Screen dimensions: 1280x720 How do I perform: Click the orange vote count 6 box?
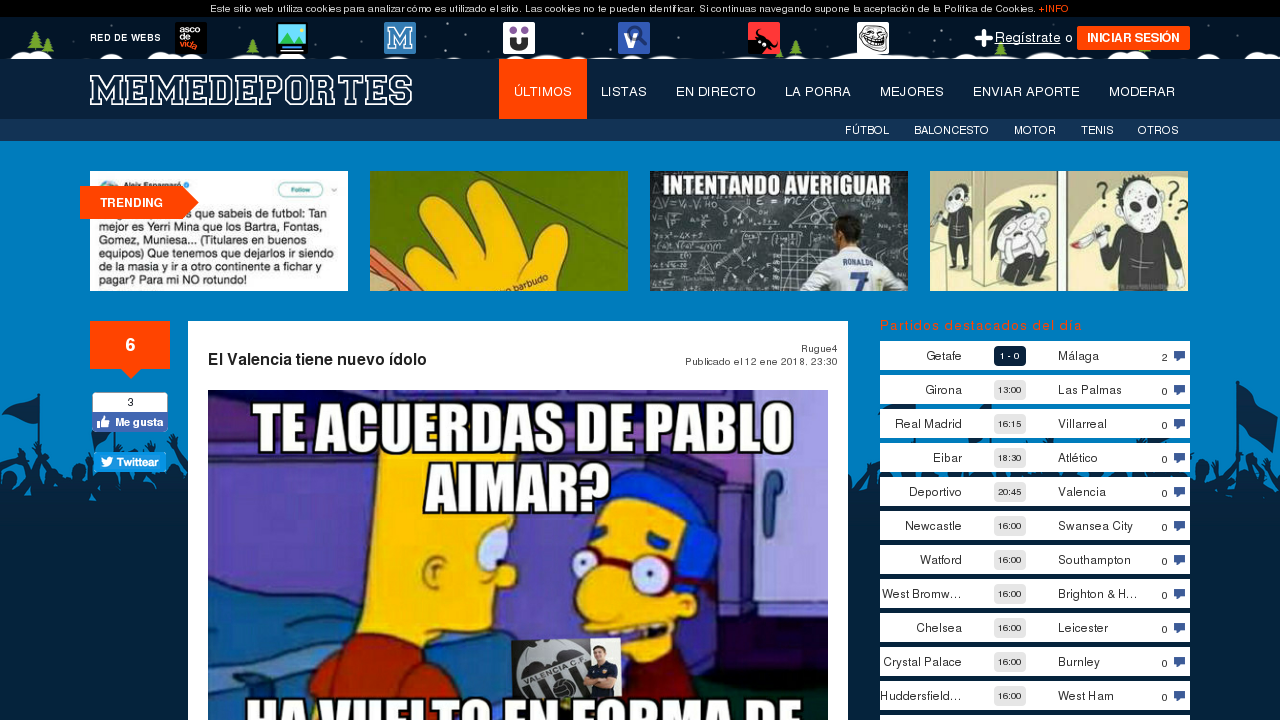130,346
